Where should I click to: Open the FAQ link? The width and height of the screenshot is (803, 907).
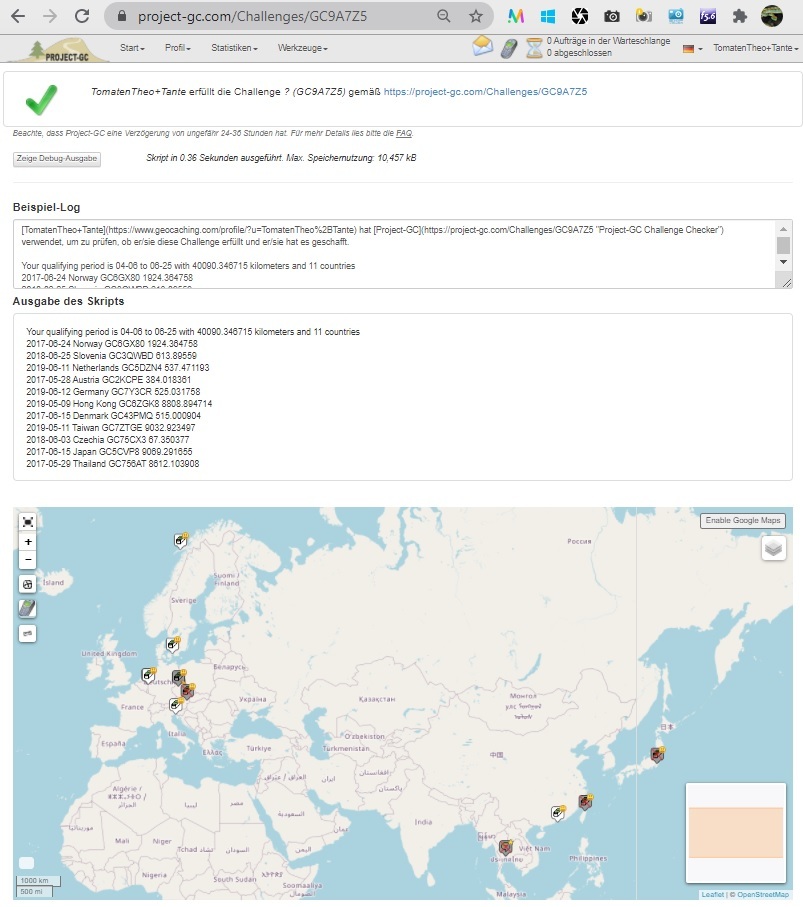pos(404,133)
